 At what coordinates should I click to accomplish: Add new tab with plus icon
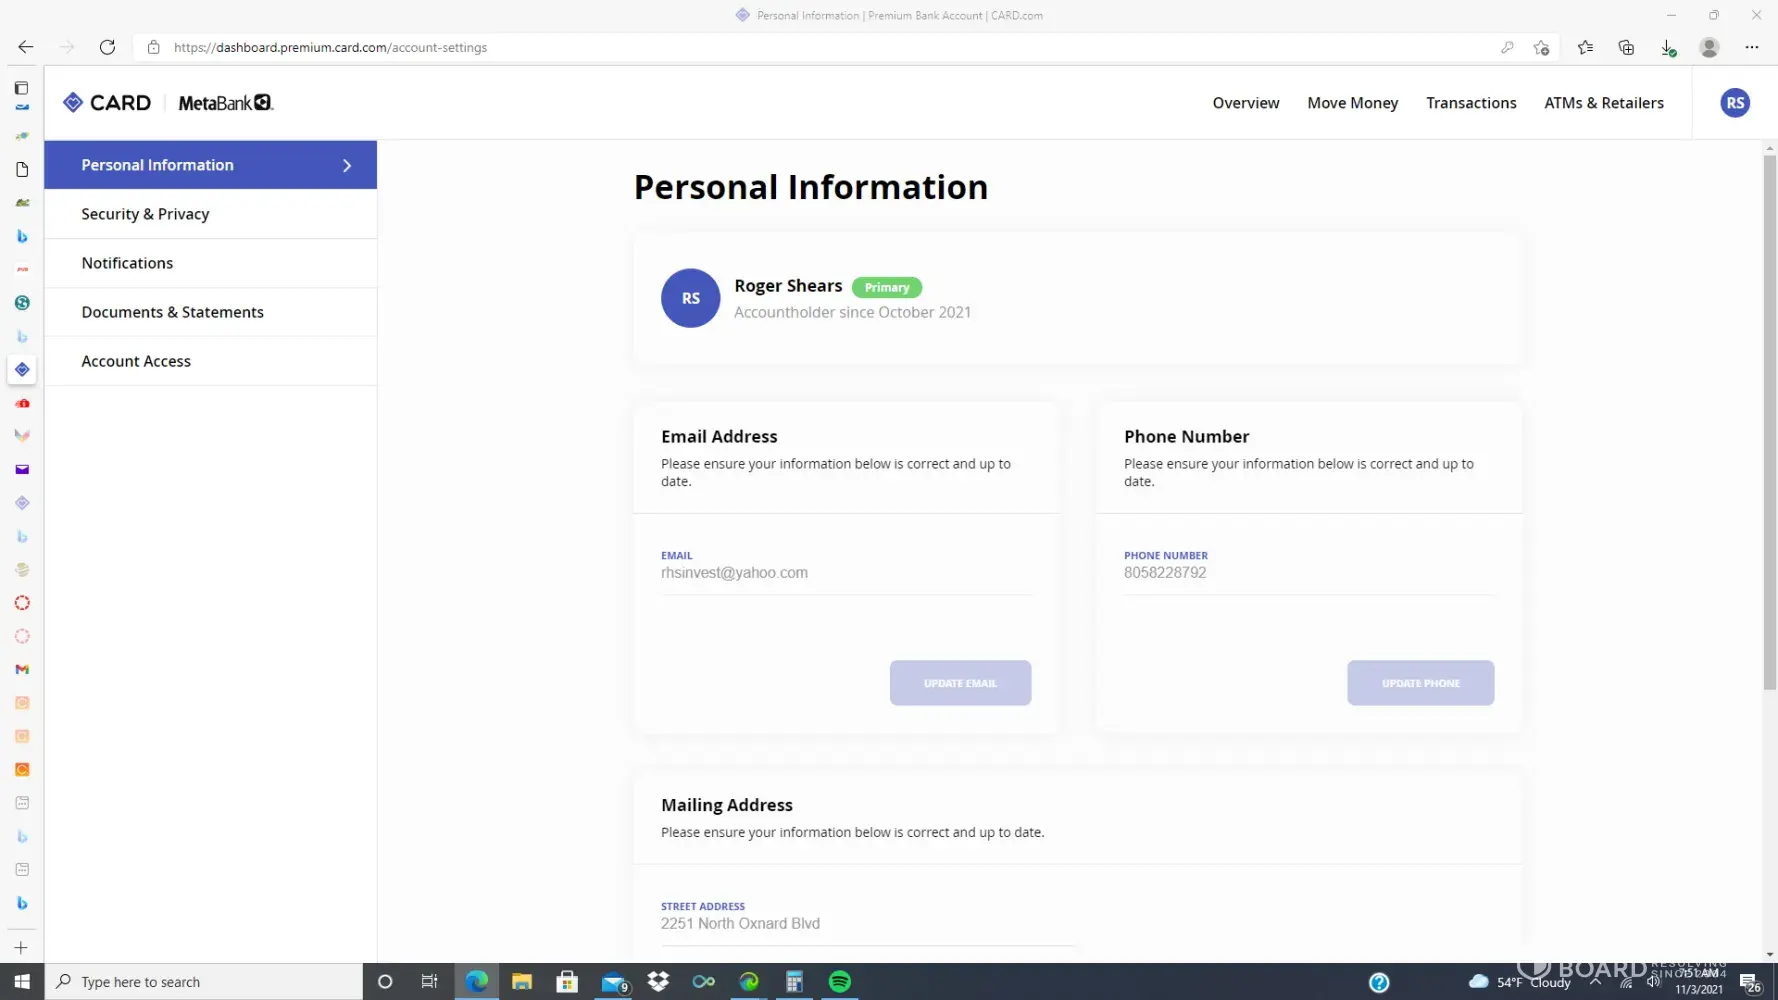pos(21,947)
